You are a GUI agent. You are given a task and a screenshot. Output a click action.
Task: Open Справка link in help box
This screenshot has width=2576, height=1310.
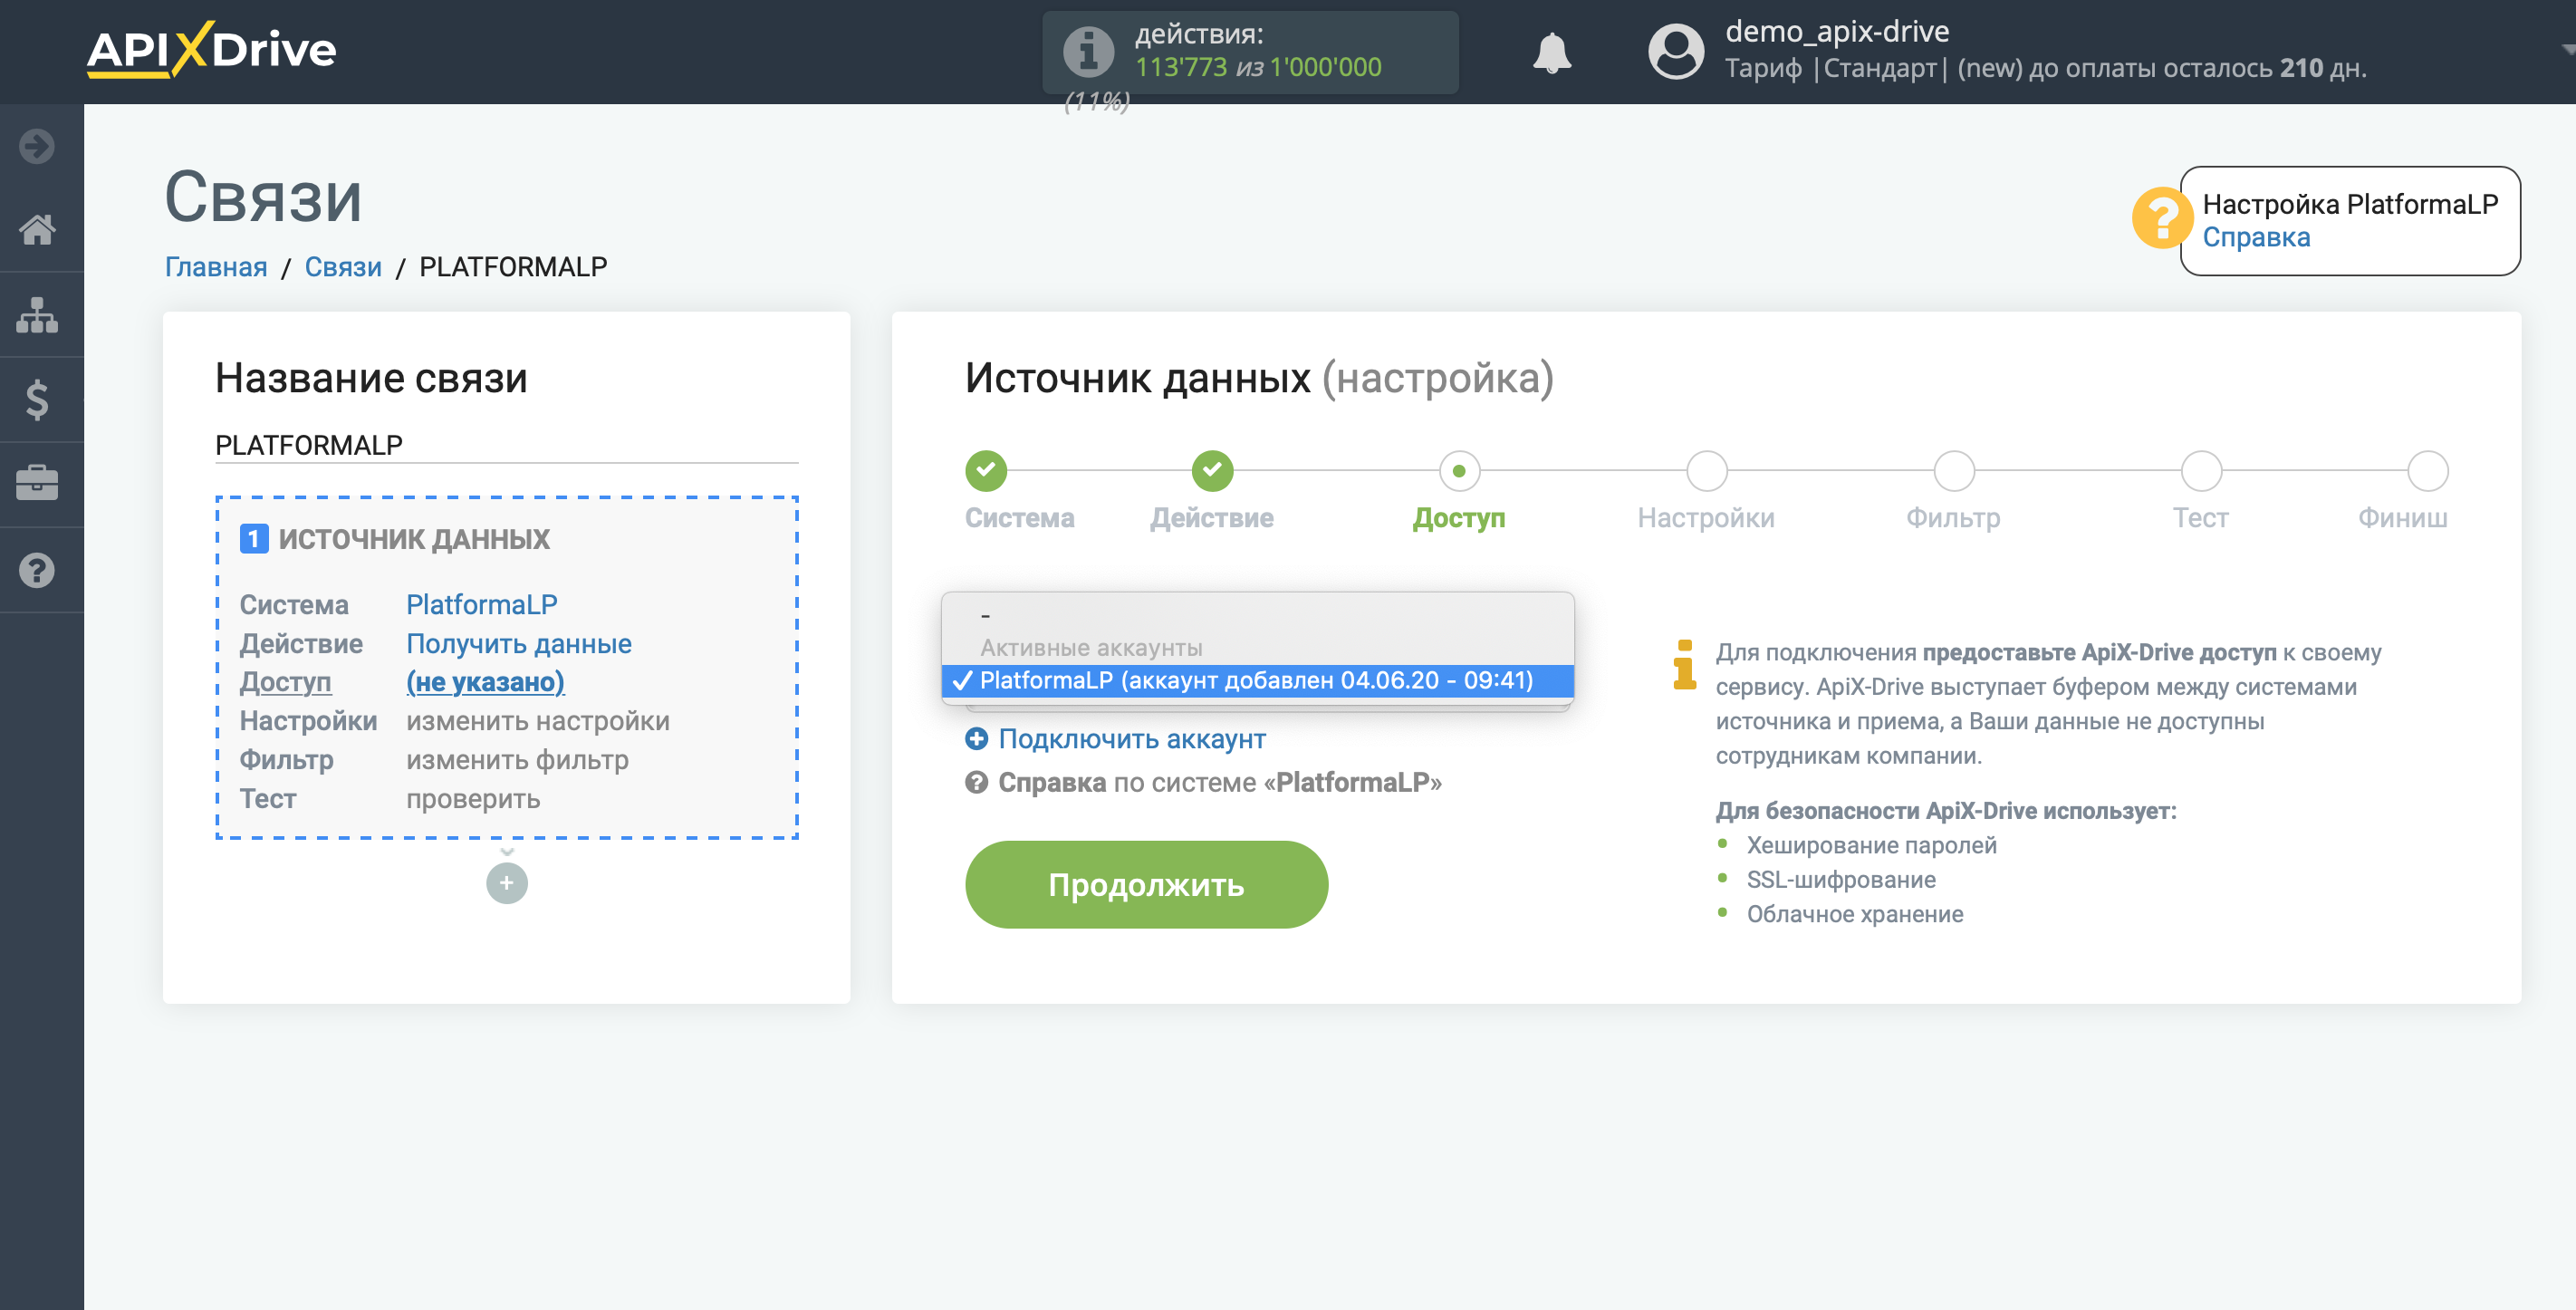click(x=2255, y=238)
